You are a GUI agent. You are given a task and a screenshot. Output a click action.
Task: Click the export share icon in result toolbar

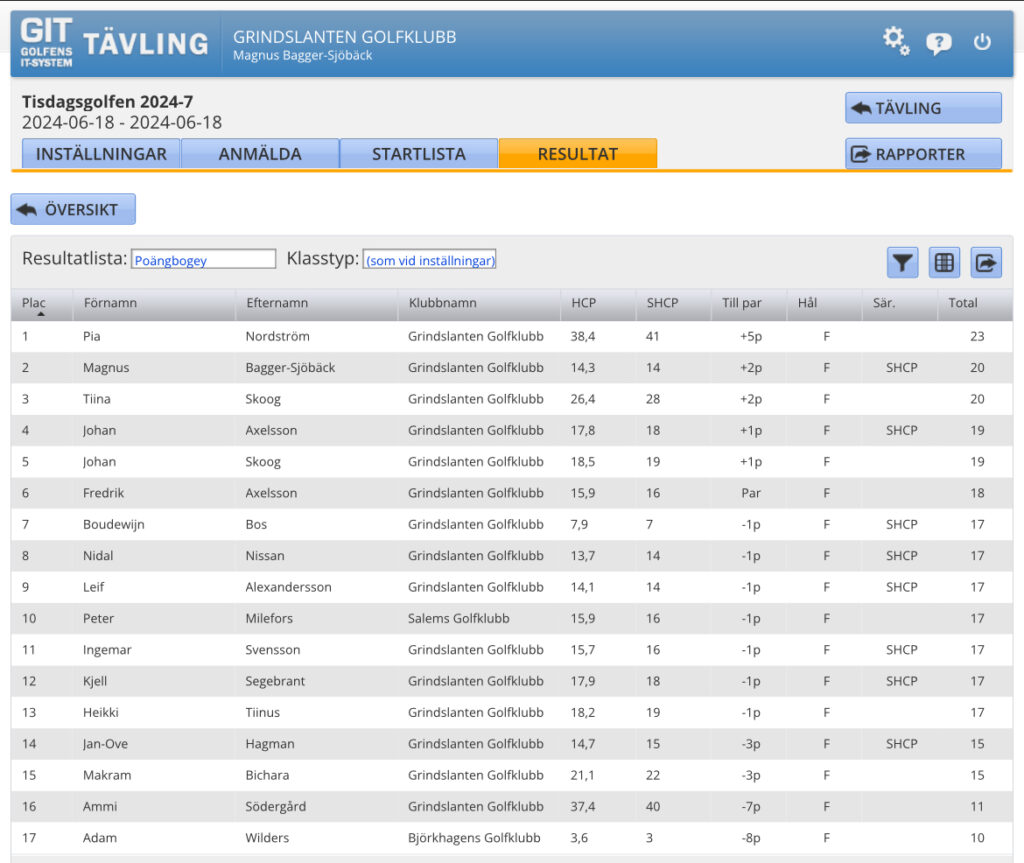click(986, 263)
